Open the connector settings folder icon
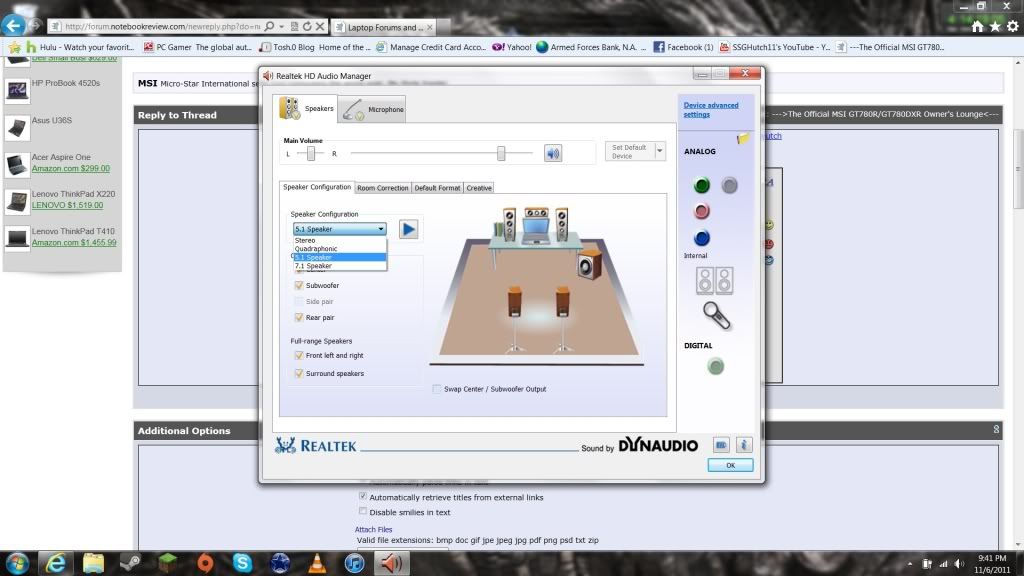Image resolution: width=1024 pixels, height=576 pixels. 743,138
